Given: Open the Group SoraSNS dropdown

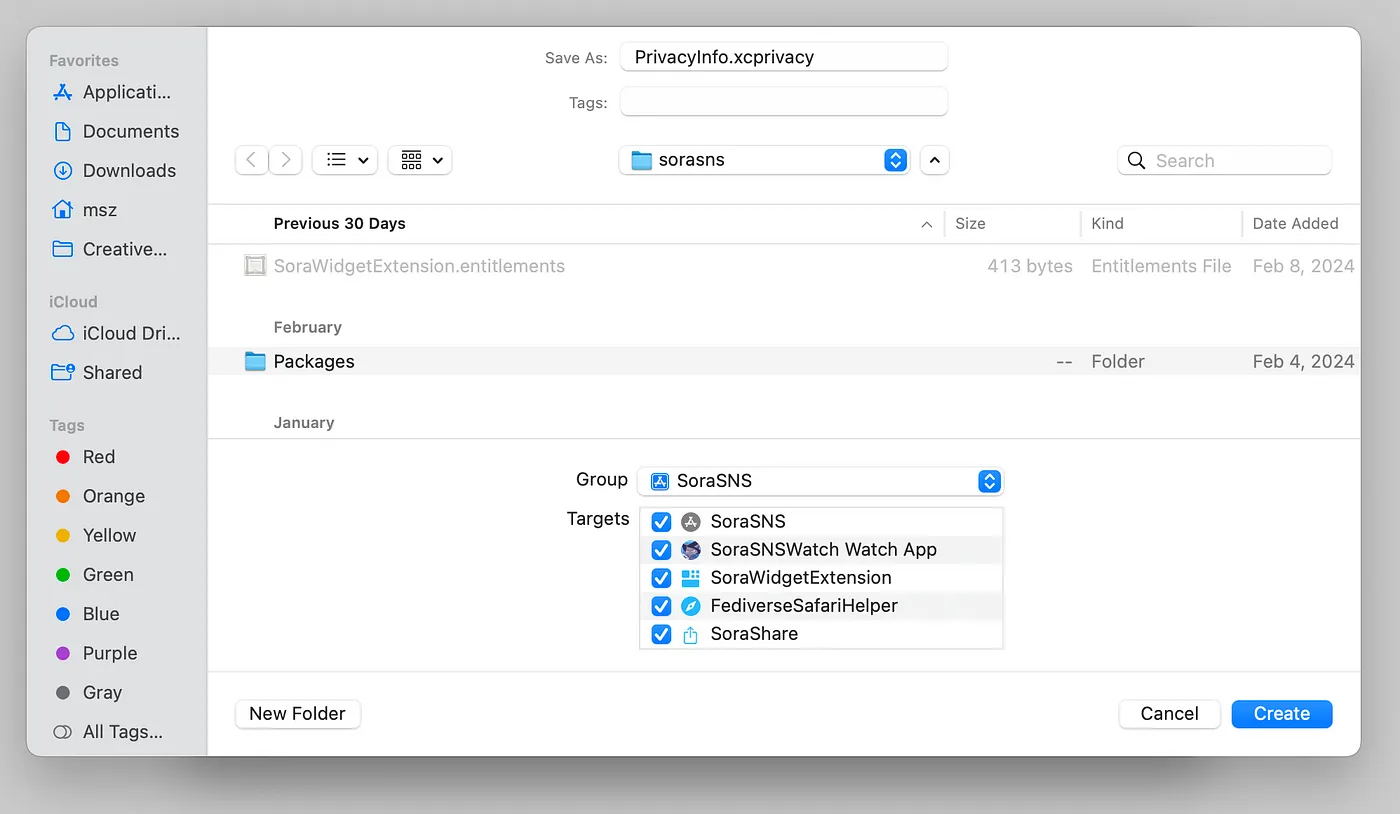Looking at the screenshot, I should click(x=820, y=481).
